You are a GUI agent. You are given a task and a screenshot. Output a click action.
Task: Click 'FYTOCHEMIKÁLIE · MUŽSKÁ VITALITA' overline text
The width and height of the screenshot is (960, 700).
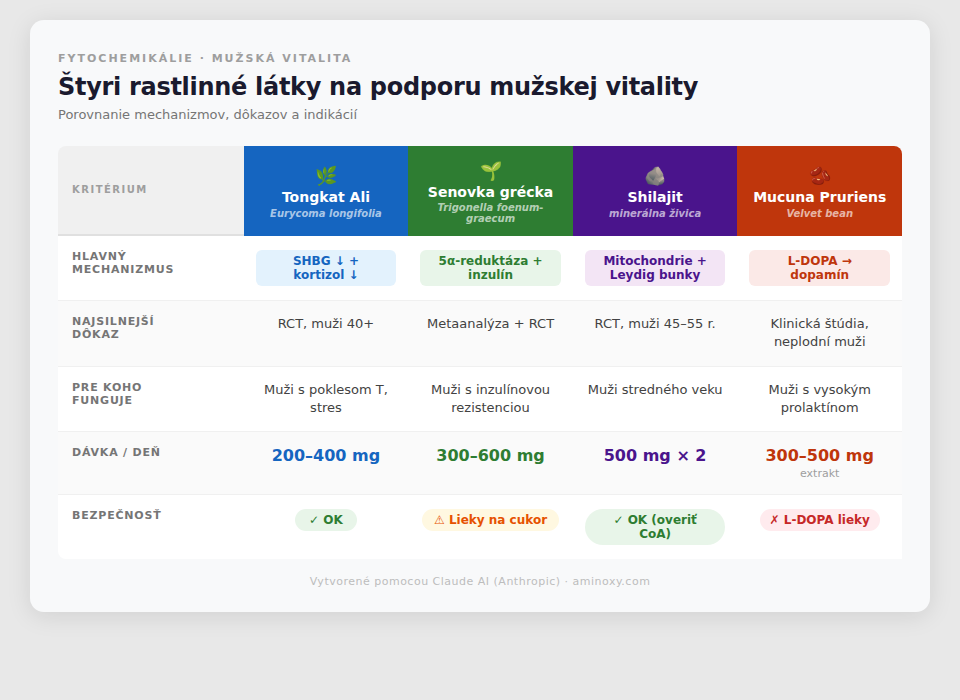coord(204,58)
